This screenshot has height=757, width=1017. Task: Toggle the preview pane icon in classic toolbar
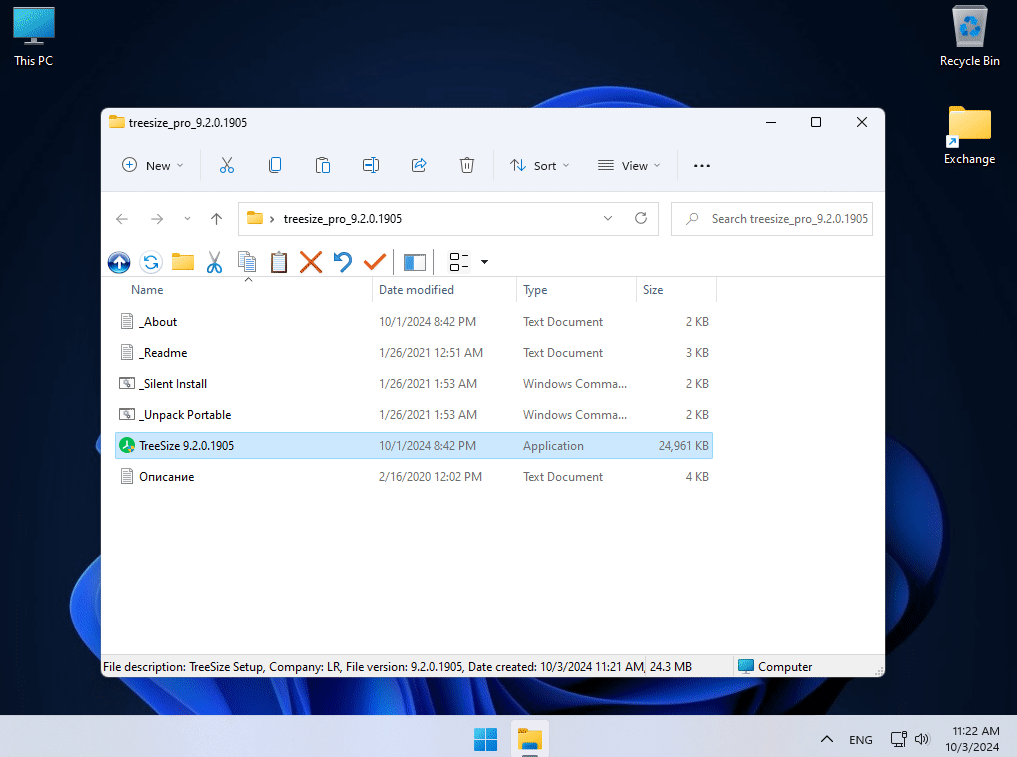click(415, 262)
